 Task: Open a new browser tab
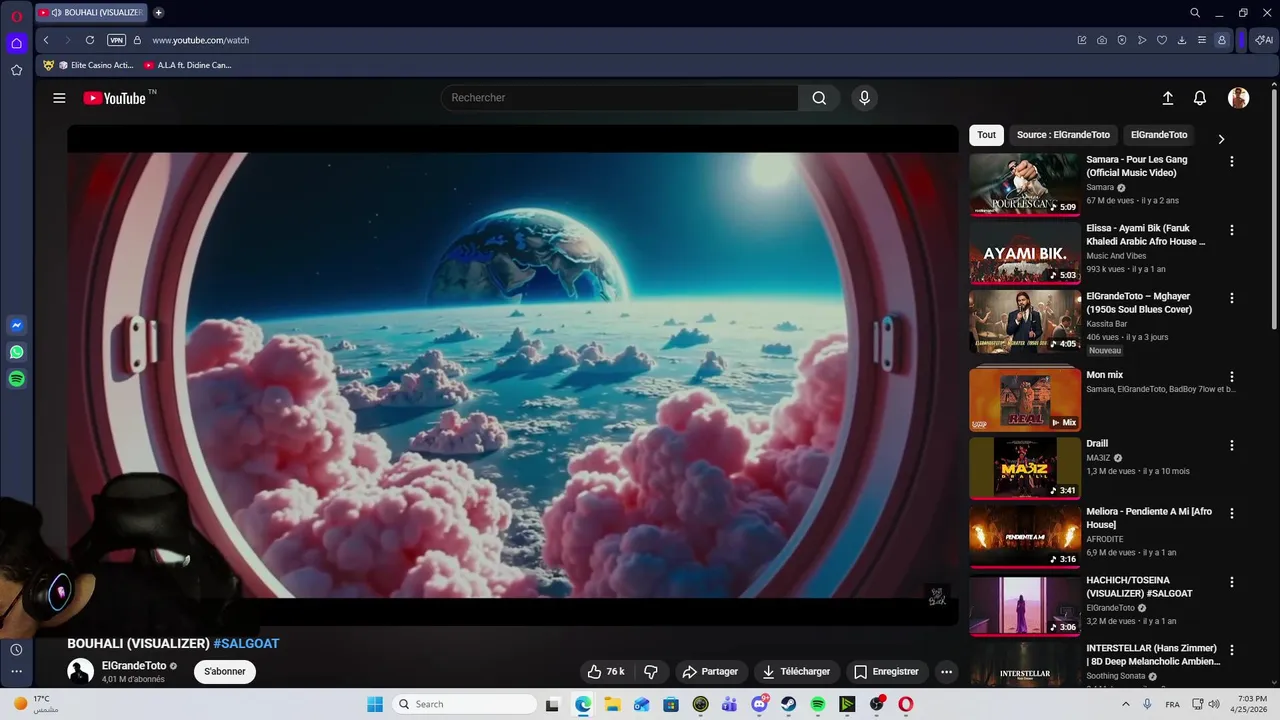coord(158,13)
